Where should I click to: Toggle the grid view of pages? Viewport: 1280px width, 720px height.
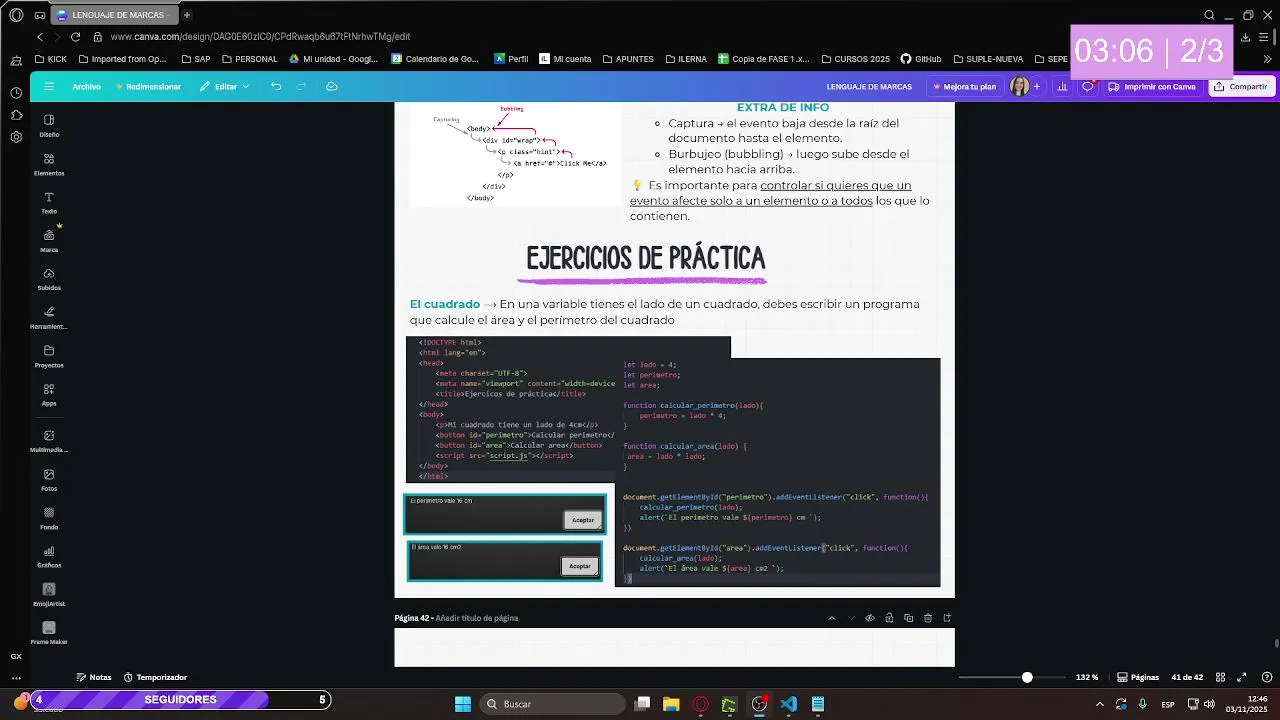(1221, 677)
